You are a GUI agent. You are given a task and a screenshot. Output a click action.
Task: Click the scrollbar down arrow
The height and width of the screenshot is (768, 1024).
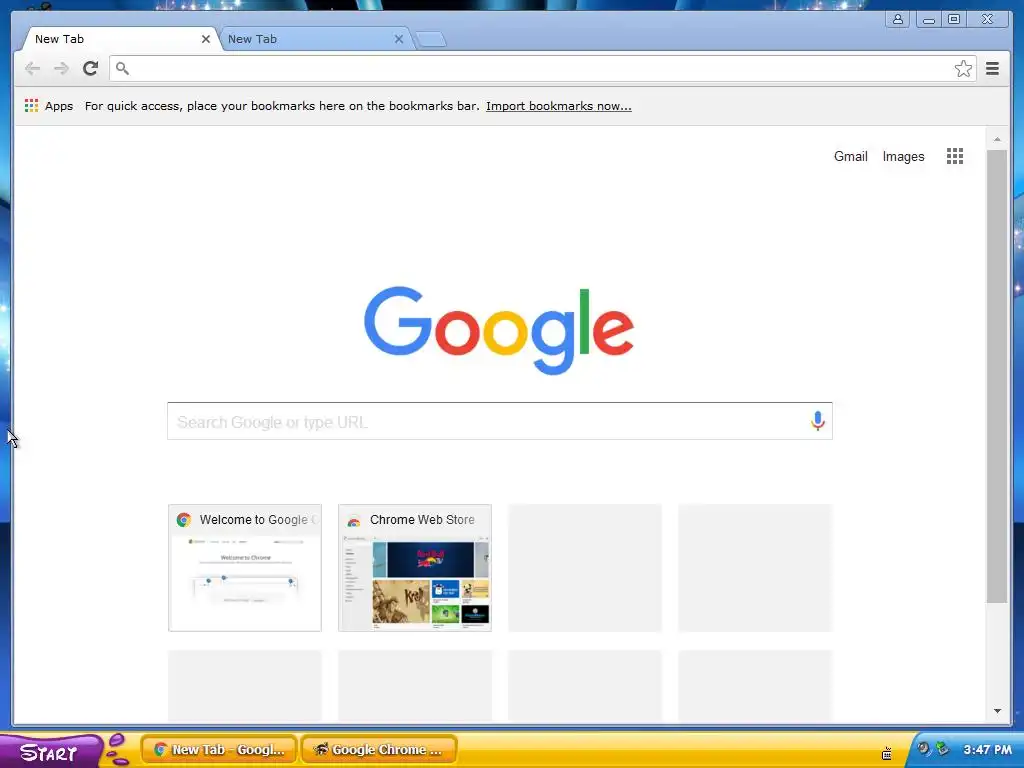997,711
